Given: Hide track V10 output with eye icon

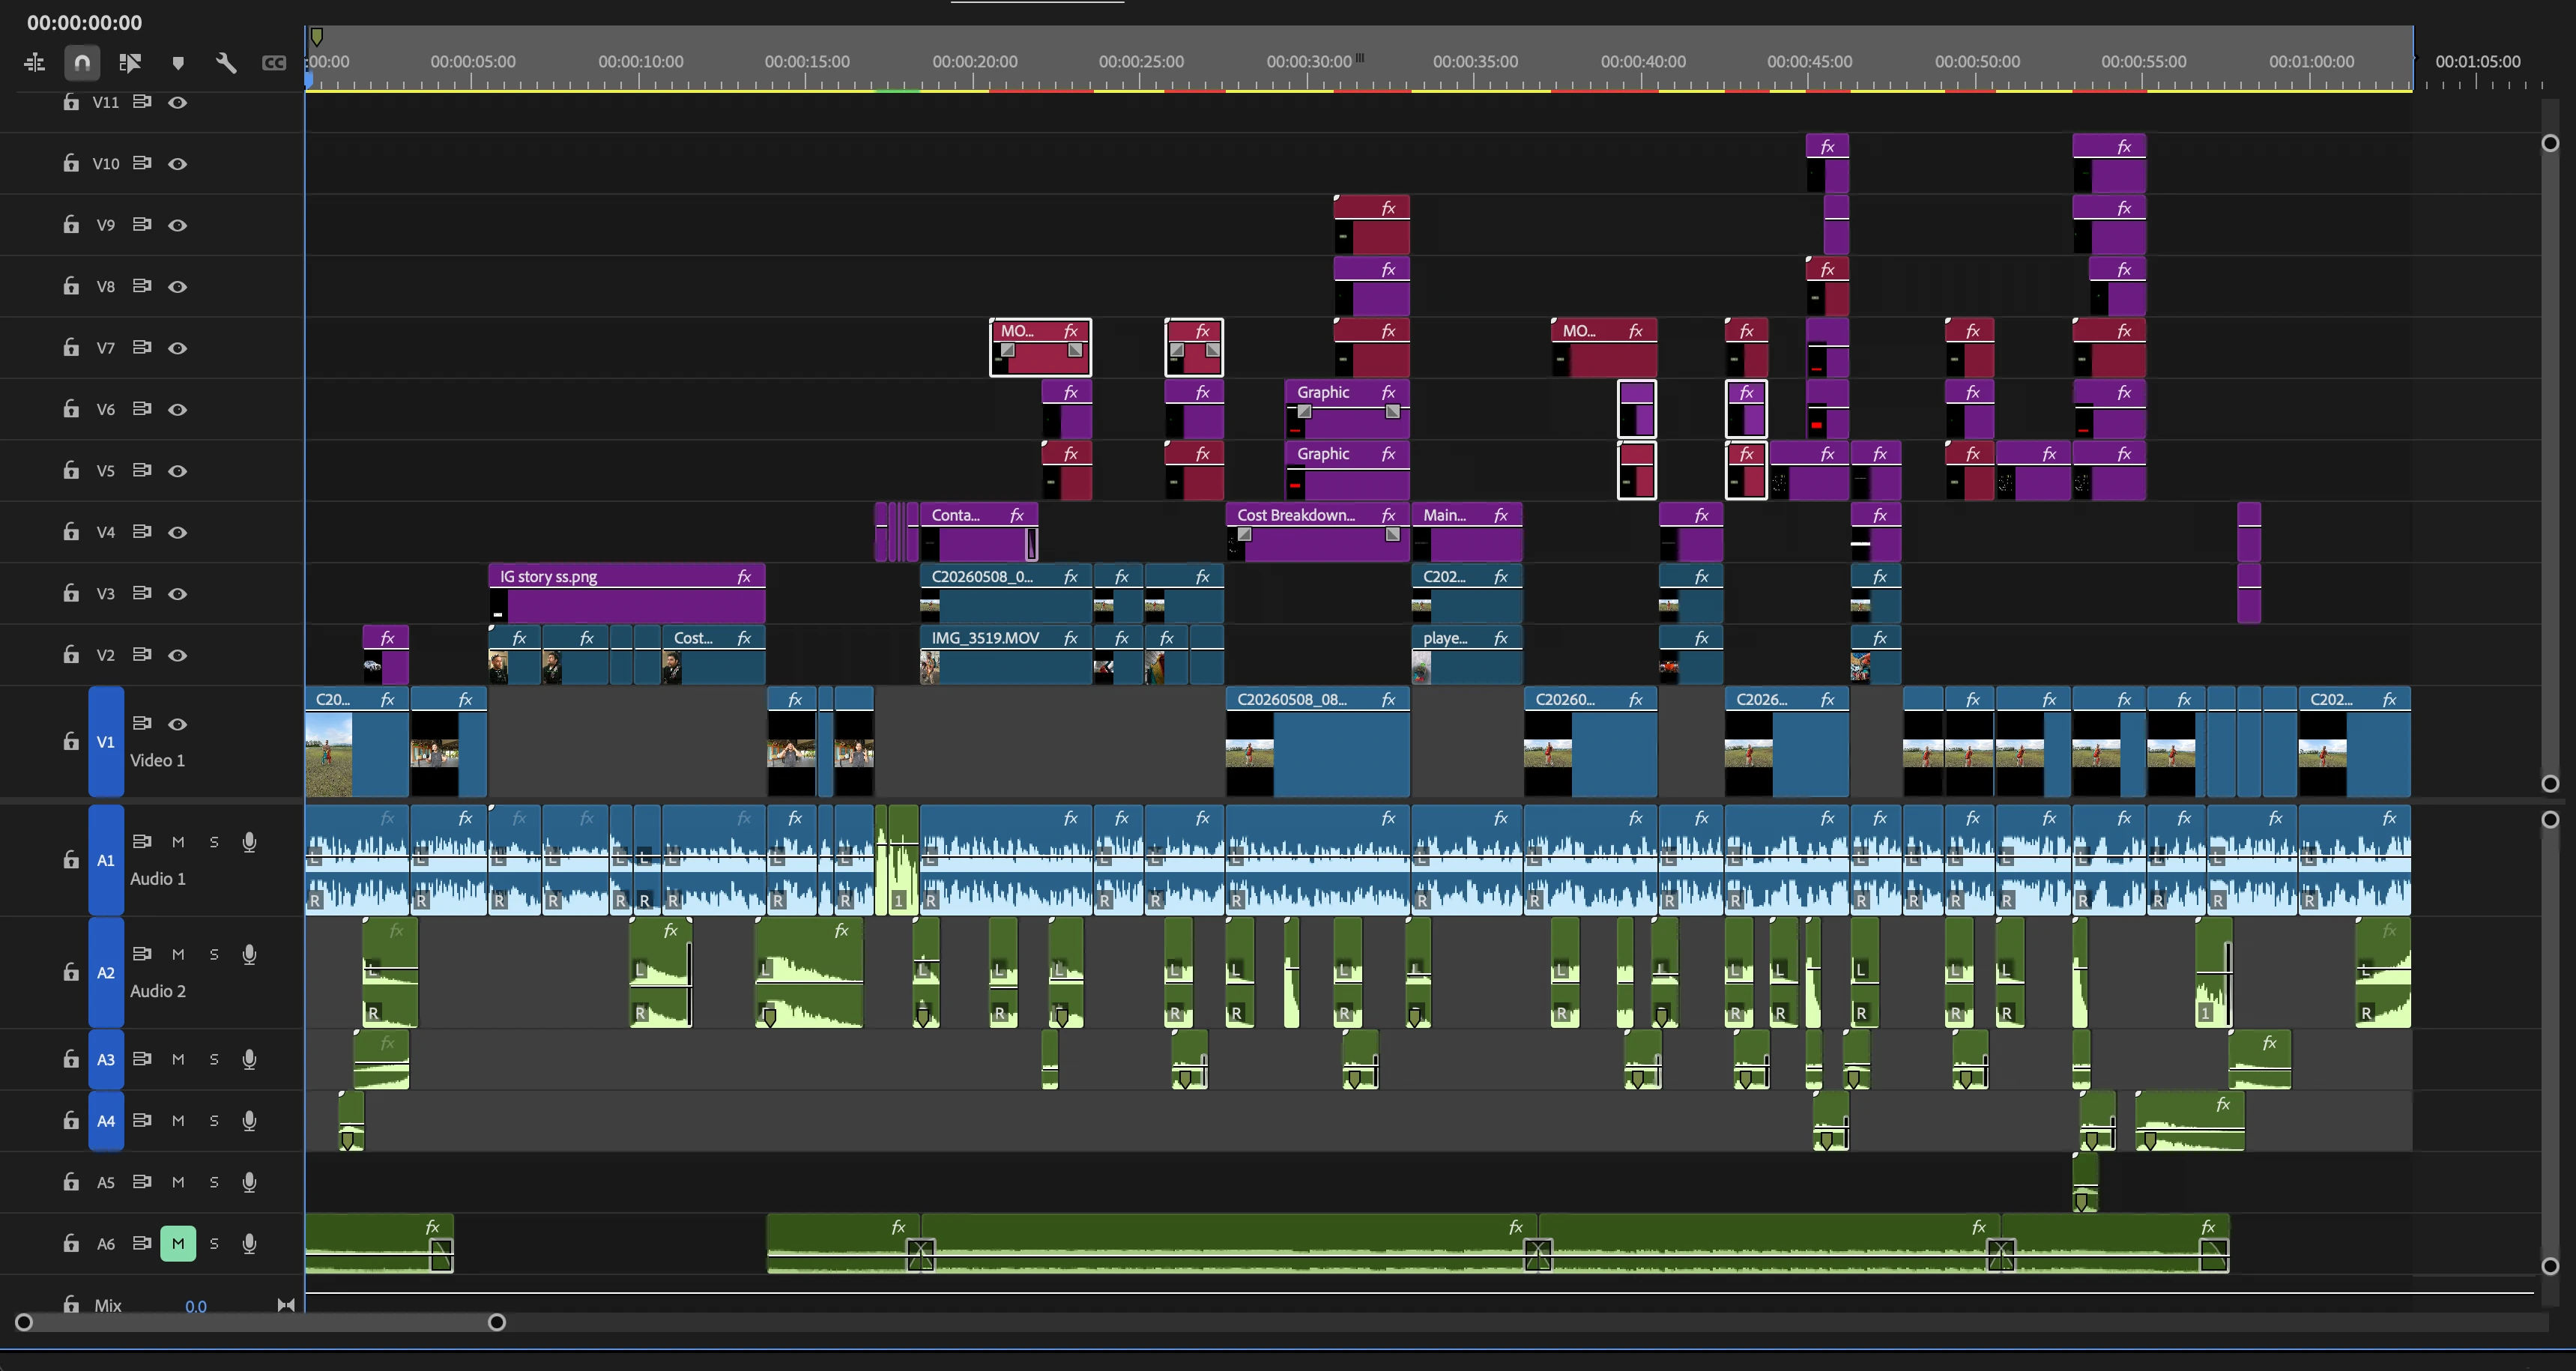Looking at the screenshot, I should [178, 163].
